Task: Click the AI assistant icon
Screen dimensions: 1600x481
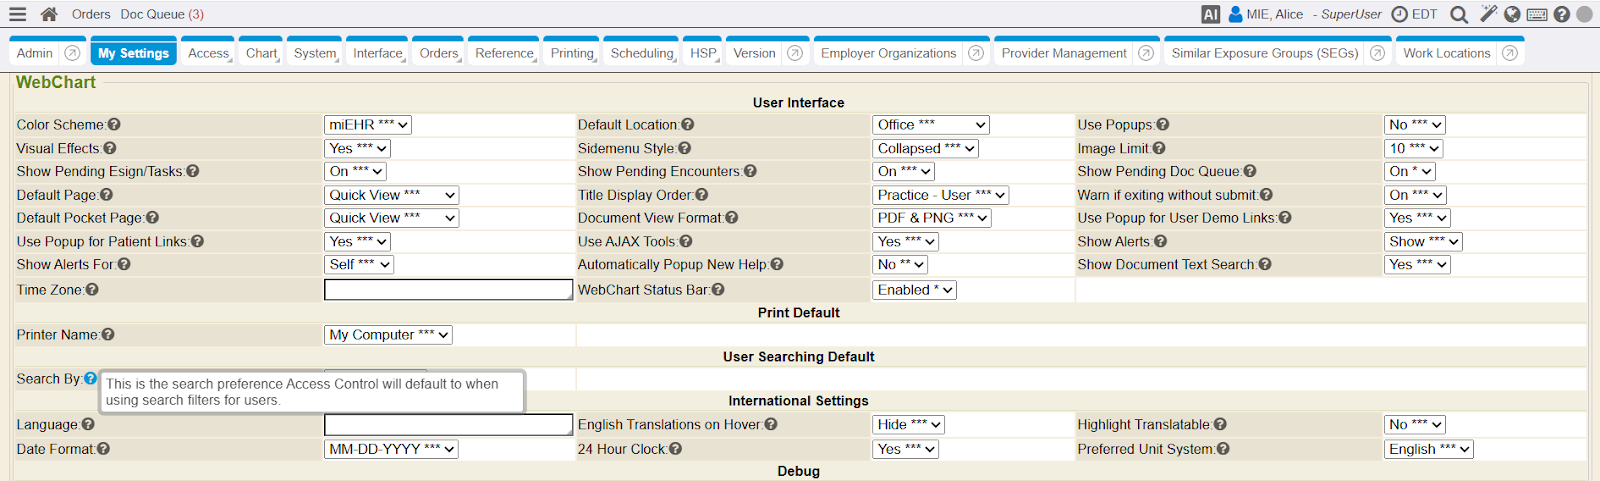Action: pos(1210,14)
